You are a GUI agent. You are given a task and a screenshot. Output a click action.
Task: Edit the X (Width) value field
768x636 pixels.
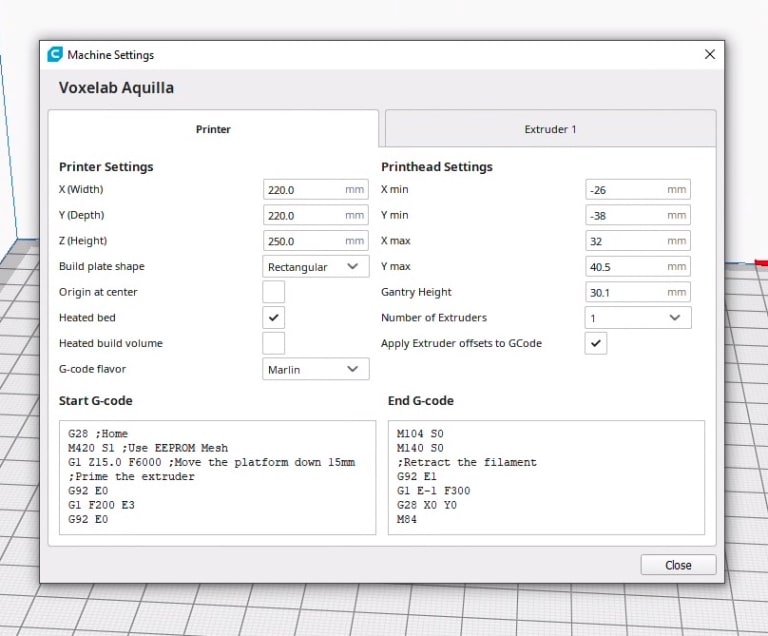(x=315, y=190)
